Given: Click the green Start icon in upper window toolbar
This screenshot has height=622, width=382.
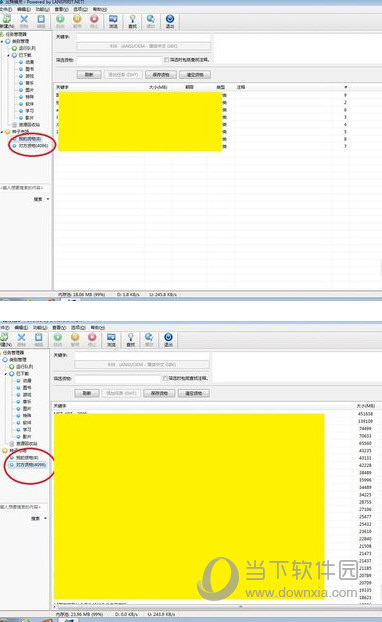Looking at the screenshot, I should [60, 20].
